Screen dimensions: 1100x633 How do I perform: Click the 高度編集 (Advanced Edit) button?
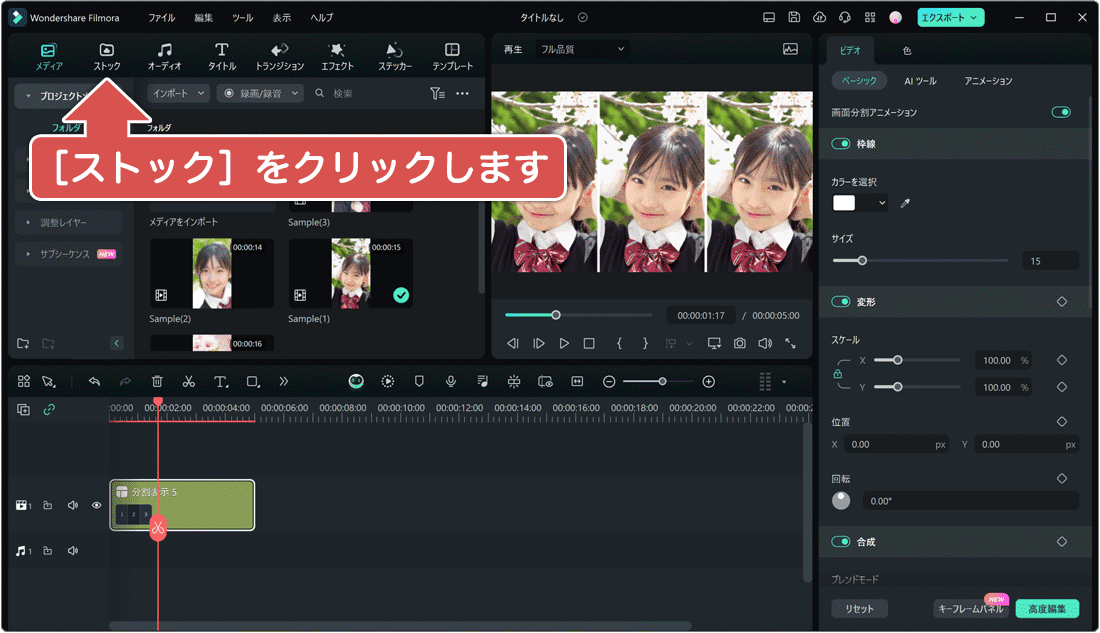click(x=1046, y=608)
